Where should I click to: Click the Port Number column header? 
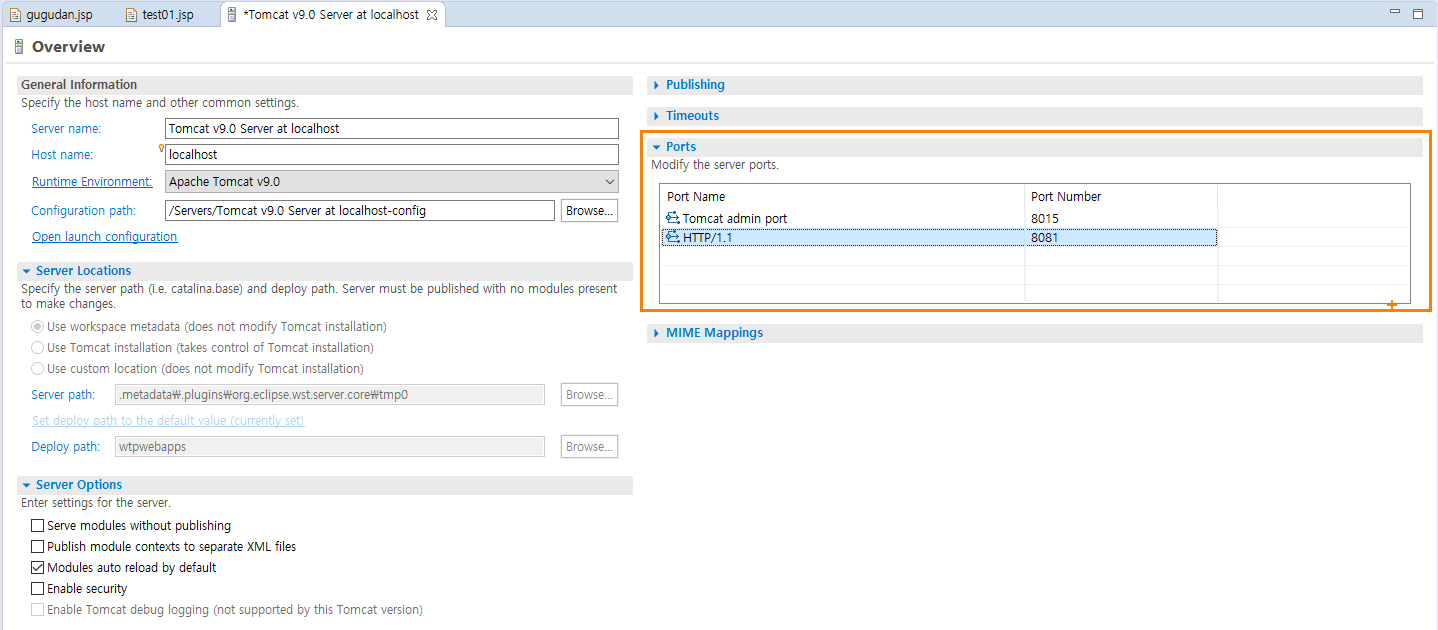1121,196
